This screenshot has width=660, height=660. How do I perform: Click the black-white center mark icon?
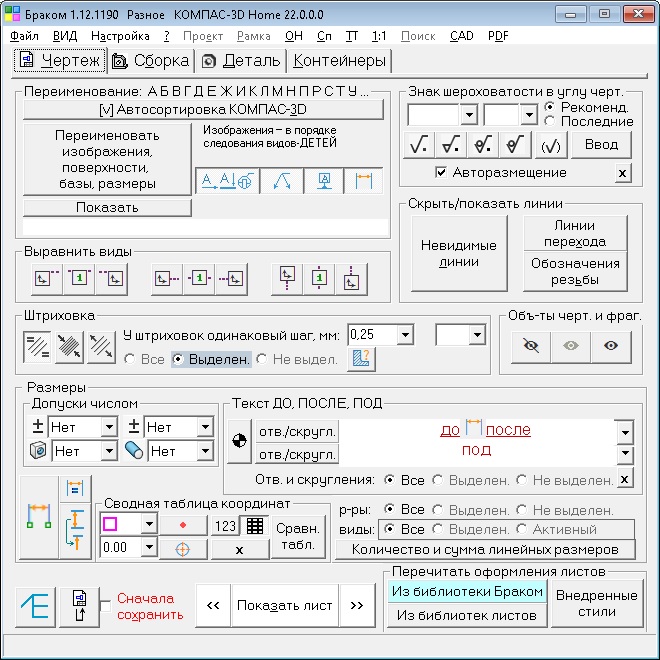[x=239, y=441]
